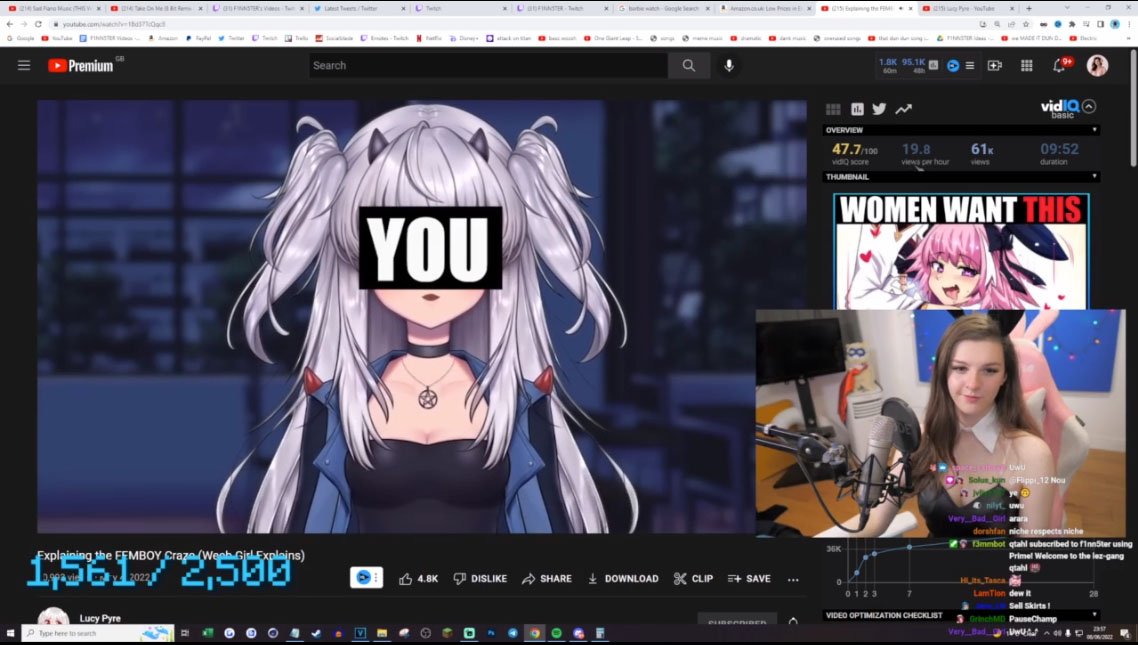Open the Lucy Pyre channel link
The width and height of the screenshot is (1138, 645).
pyautogui.click(x=100, y=618)
